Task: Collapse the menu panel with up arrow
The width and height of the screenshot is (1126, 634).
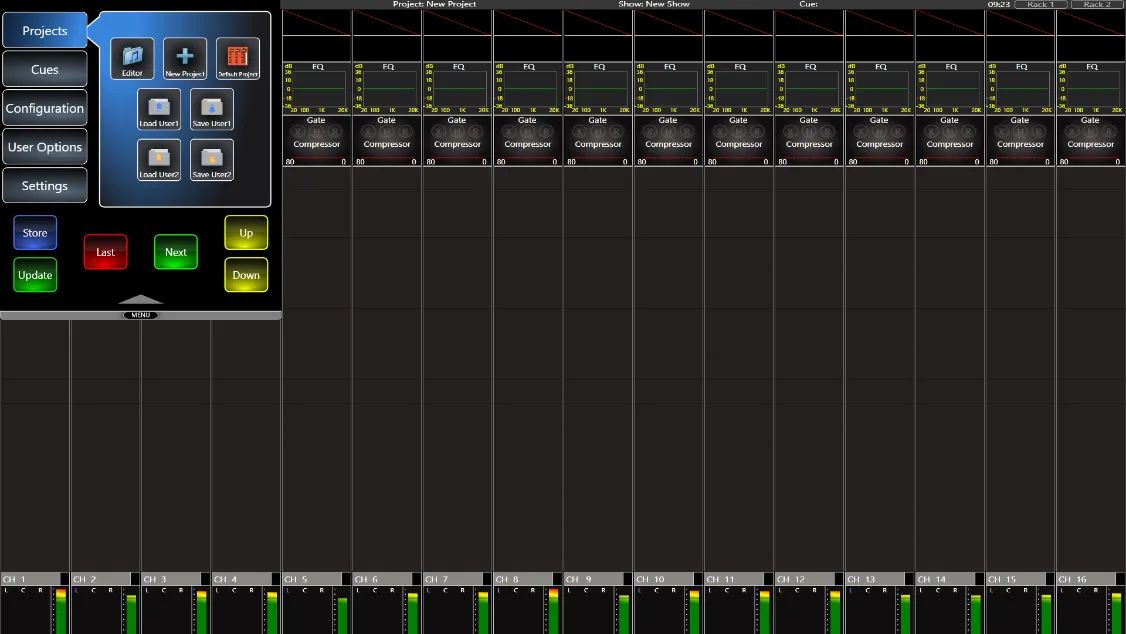Action: click(141, 299)
